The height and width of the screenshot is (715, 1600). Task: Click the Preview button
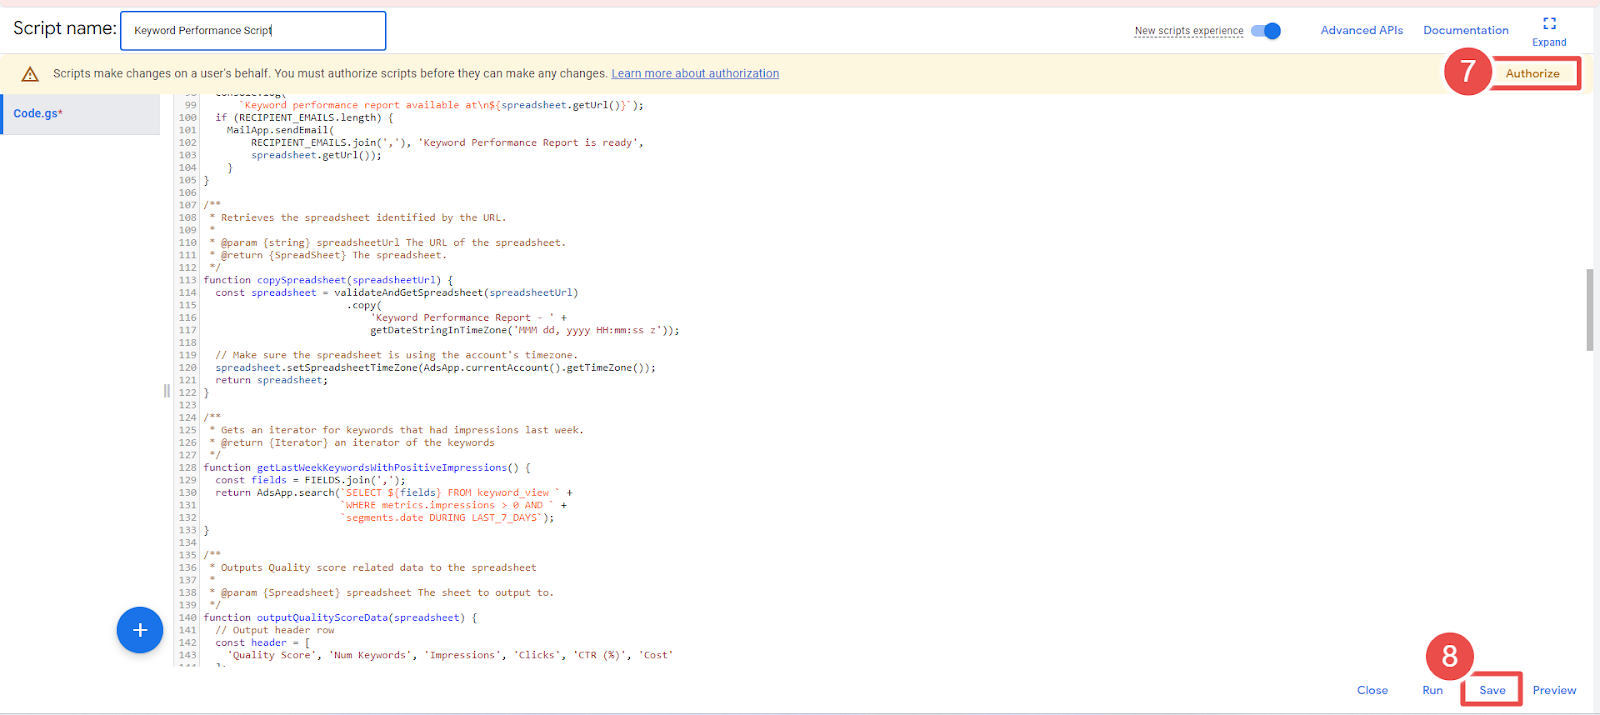coord(1554,690)
